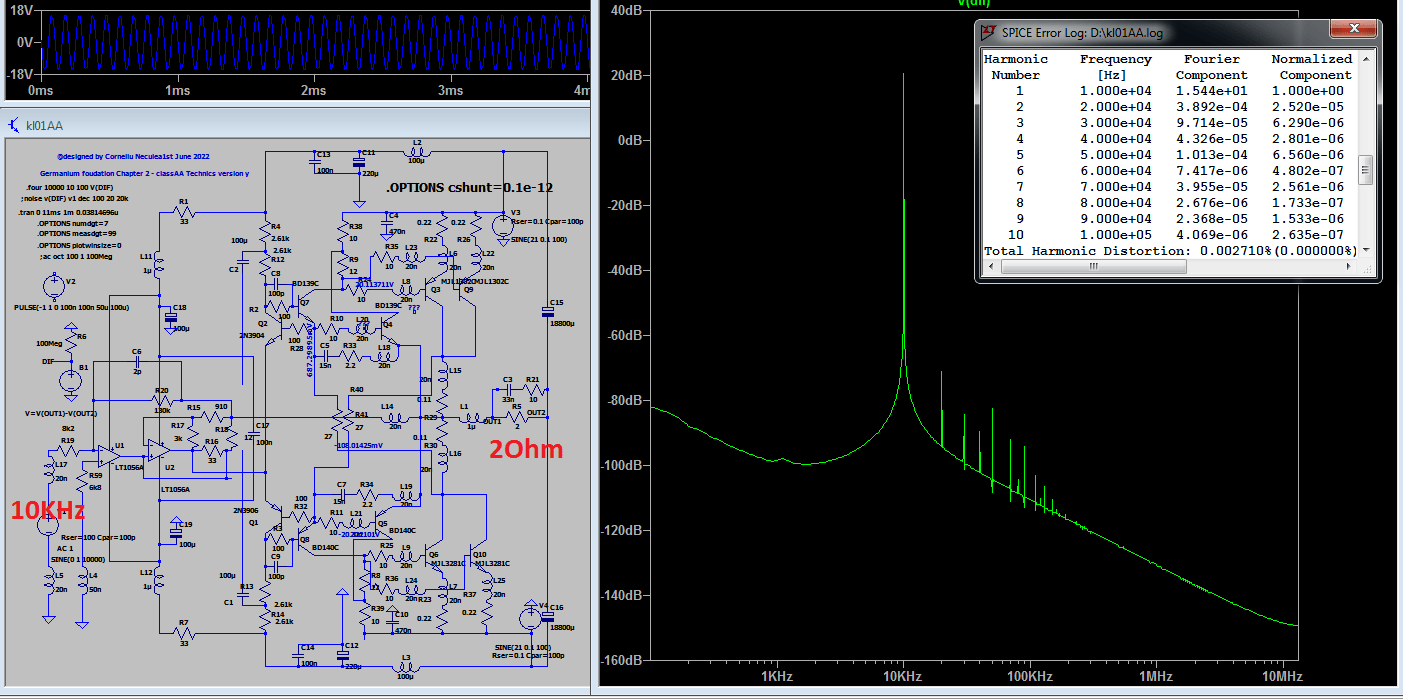Viewport: 1403px width, 700px height.
Task: Click the red '10KHz' annotation in schematic
Action: tap(47, 510)
